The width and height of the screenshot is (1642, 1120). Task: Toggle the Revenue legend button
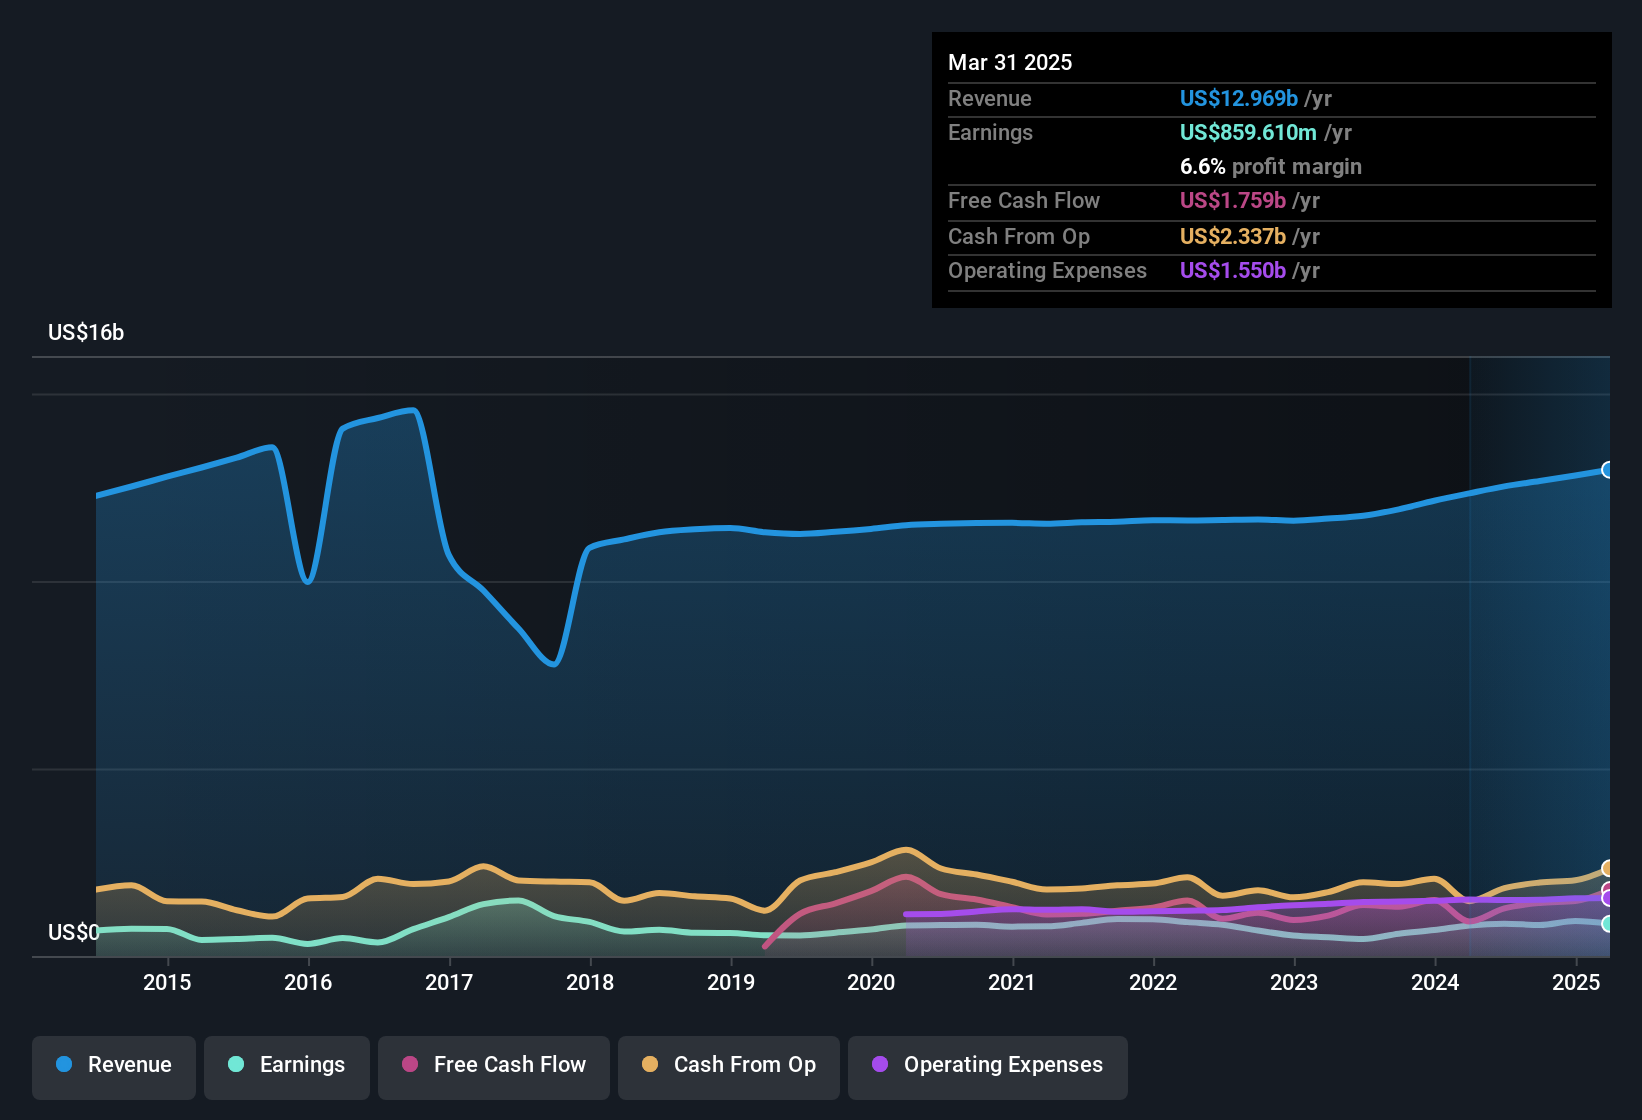click(x=114, y=1067)
